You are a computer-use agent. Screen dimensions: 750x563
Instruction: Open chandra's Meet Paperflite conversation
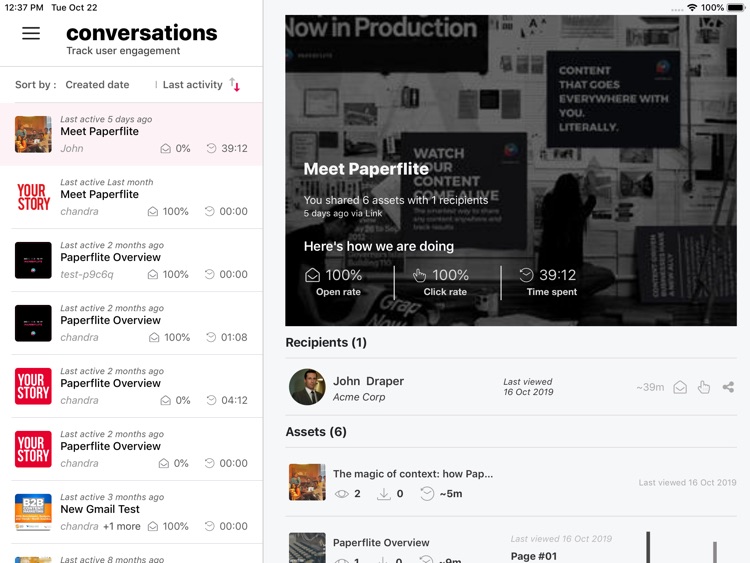[x=132, y=197]
